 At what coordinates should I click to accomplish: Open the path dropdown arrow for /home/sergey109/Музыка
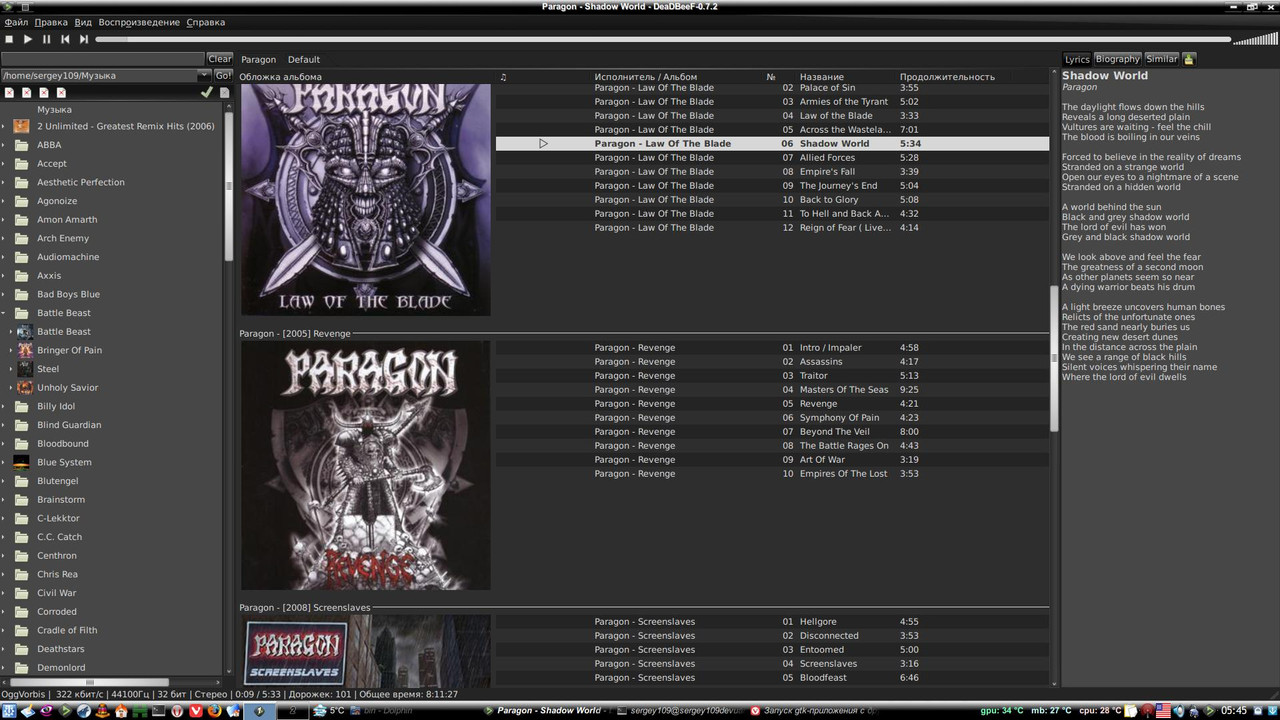204,75
